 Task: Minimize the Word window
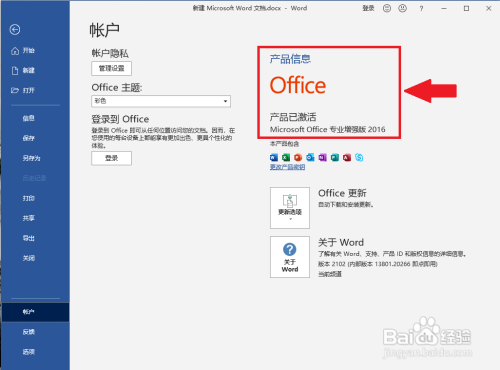pos(444,9)
